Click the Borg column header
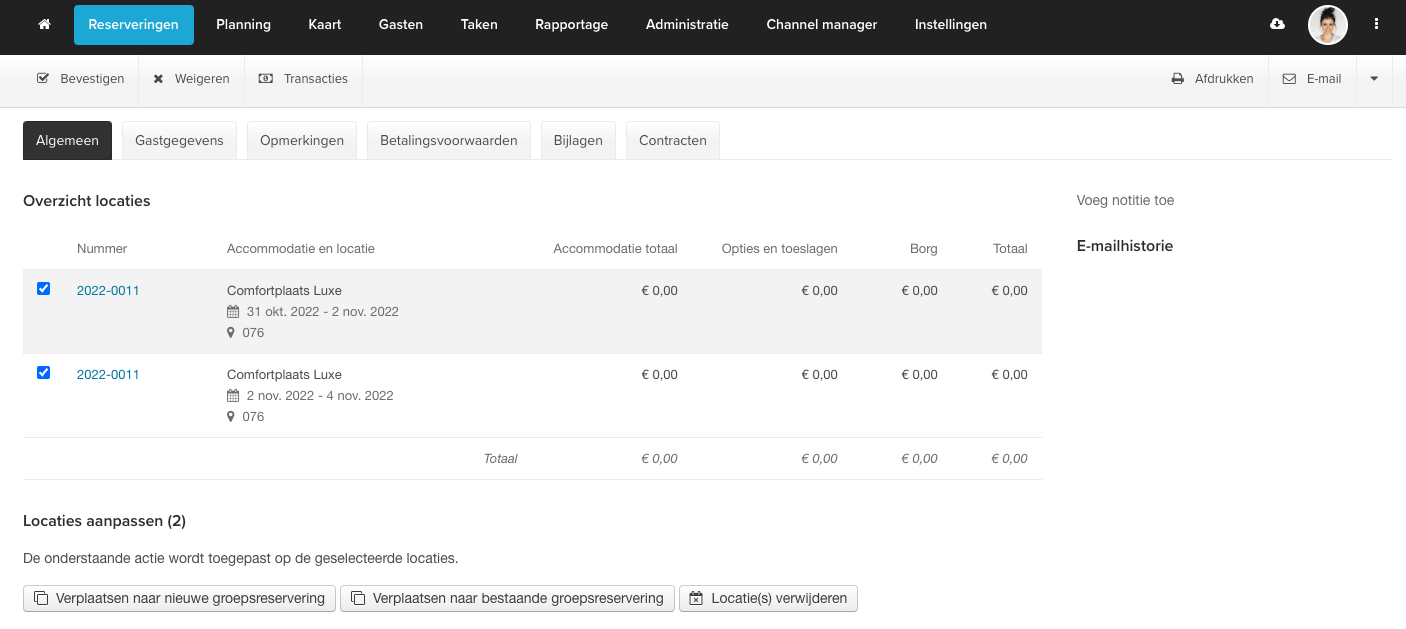1406x629 pixels. (x=924, y=249)
